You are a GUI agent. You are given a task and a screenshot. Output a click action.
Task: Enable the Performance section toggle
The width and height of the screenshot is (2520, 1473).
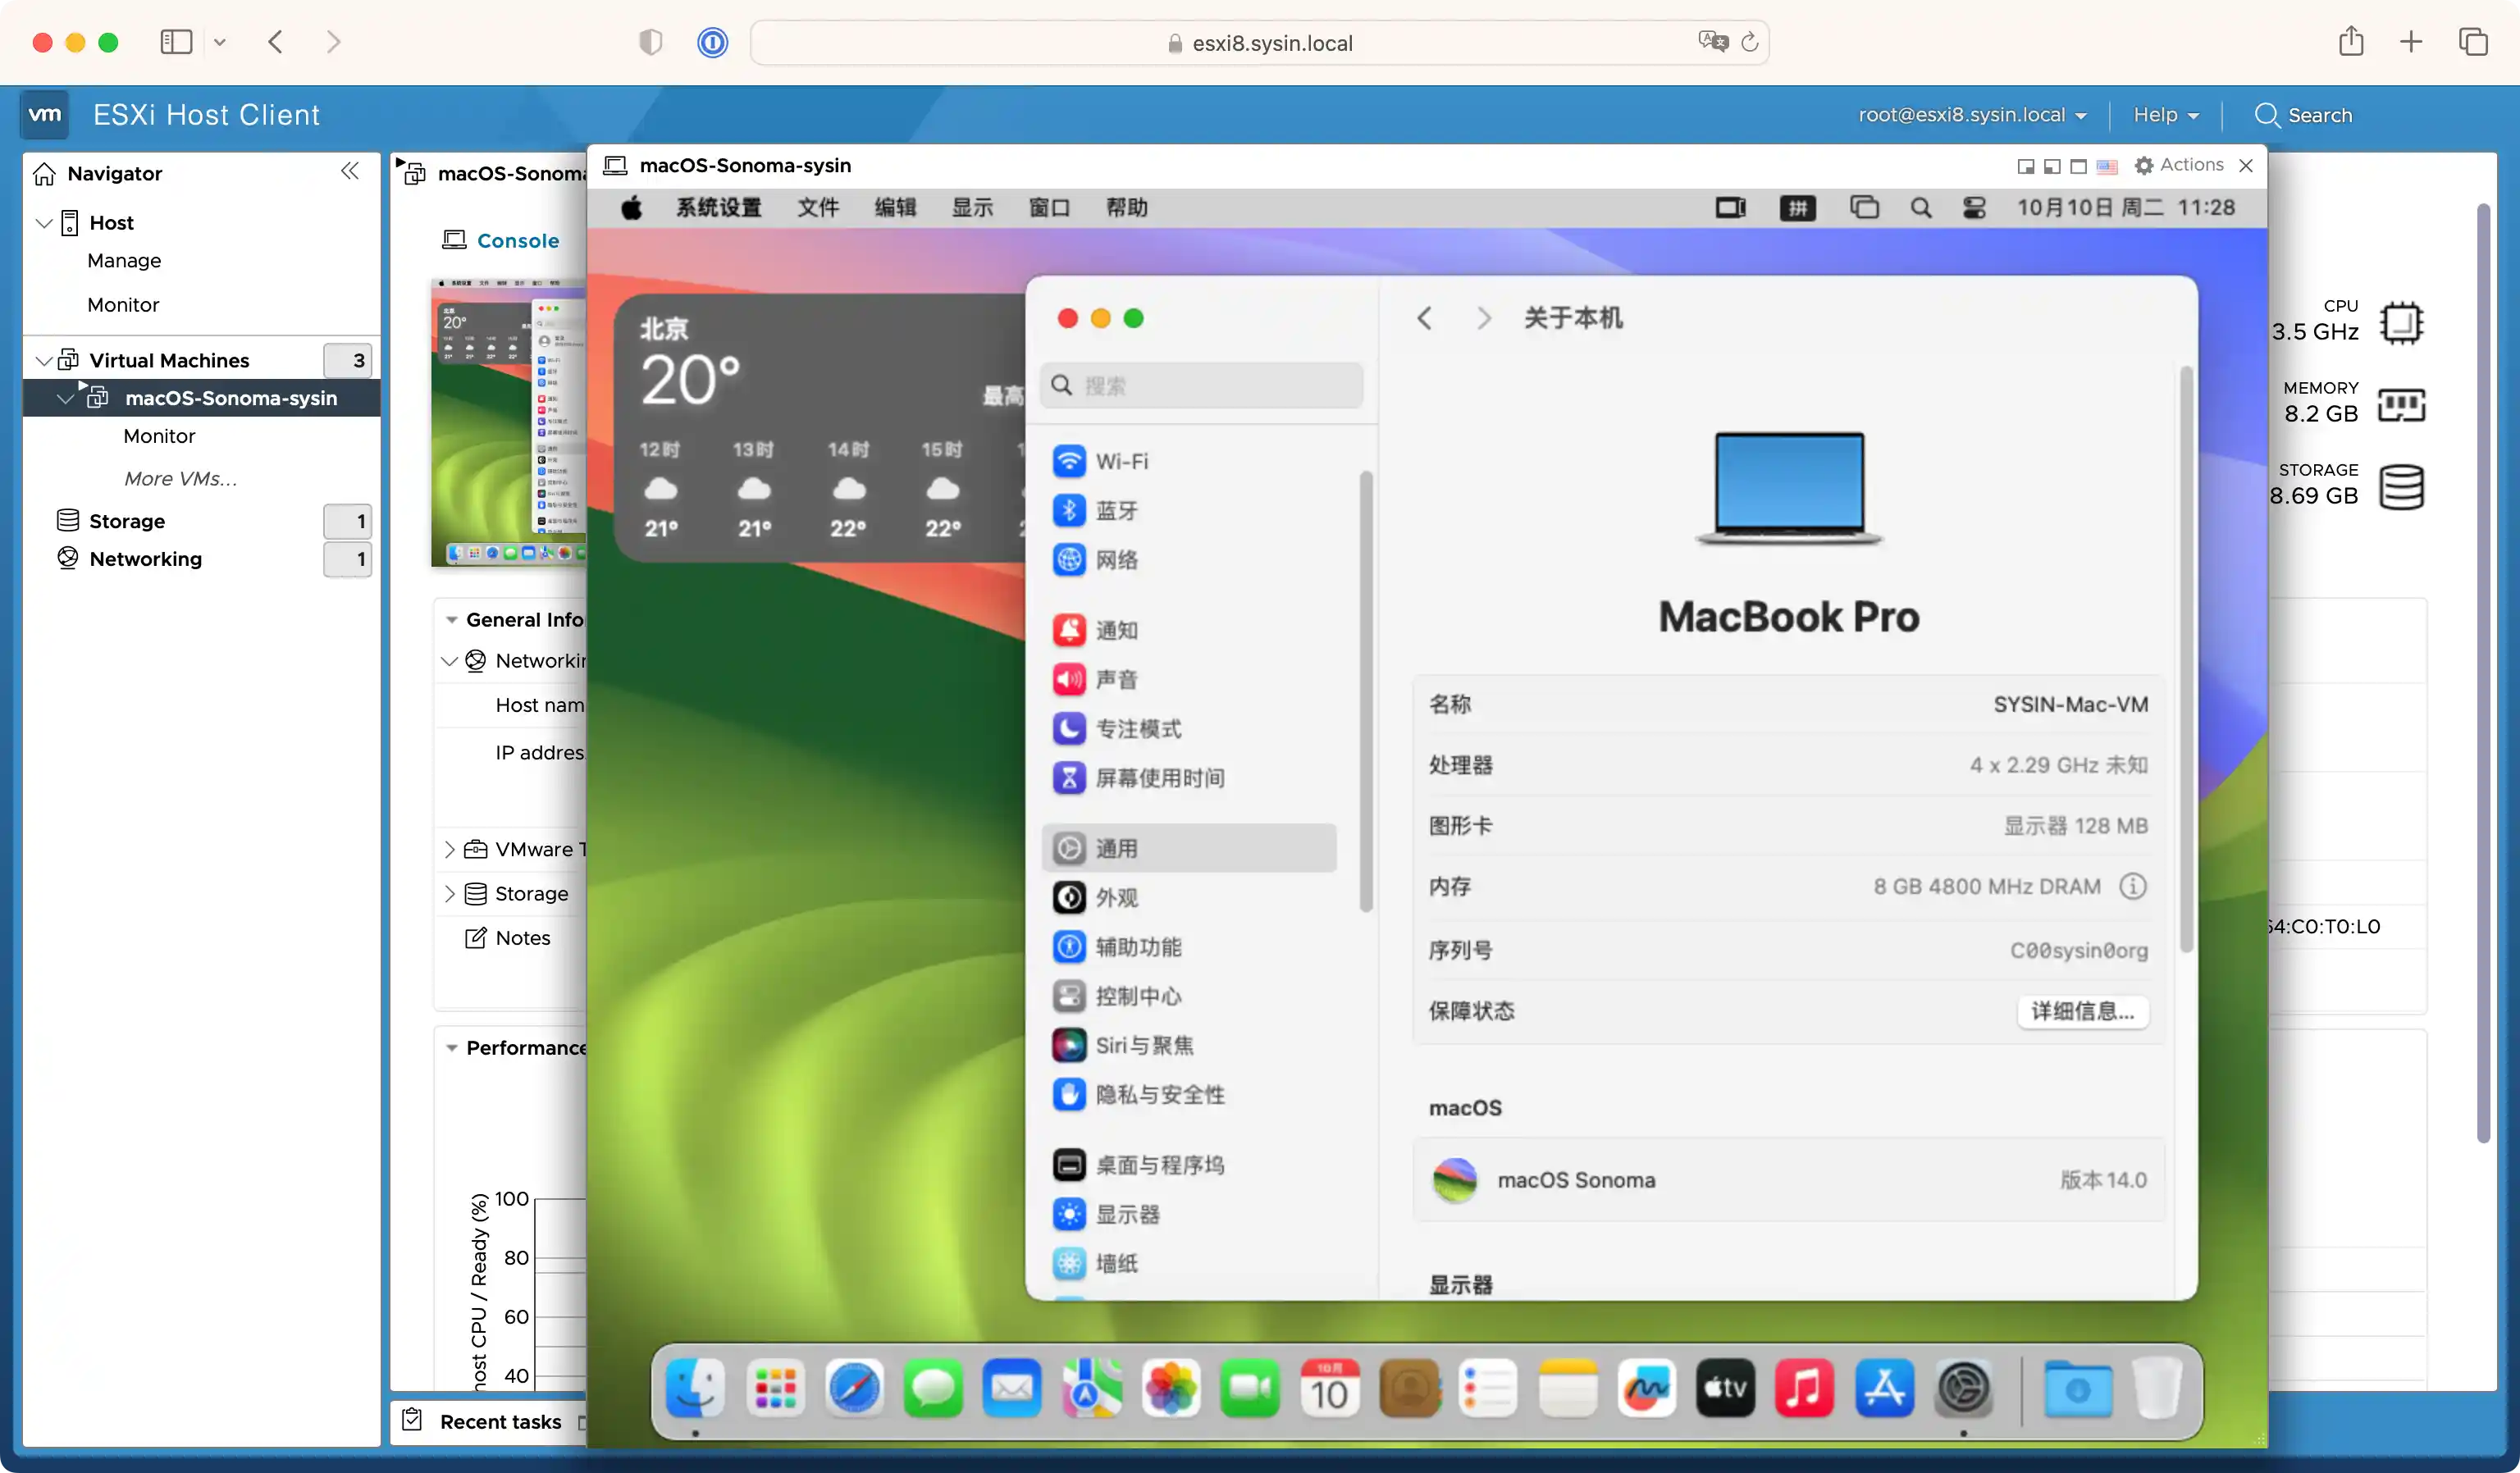(450, 1047)
